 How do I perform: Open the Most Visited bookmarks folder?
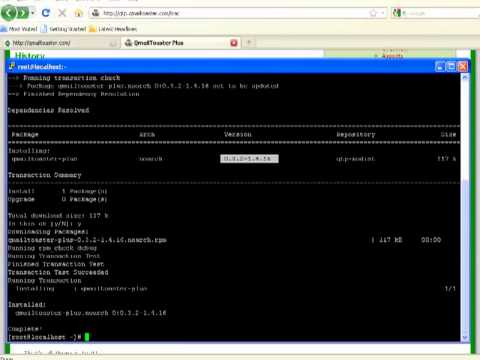pyautogui.click(x=19, y=29)
